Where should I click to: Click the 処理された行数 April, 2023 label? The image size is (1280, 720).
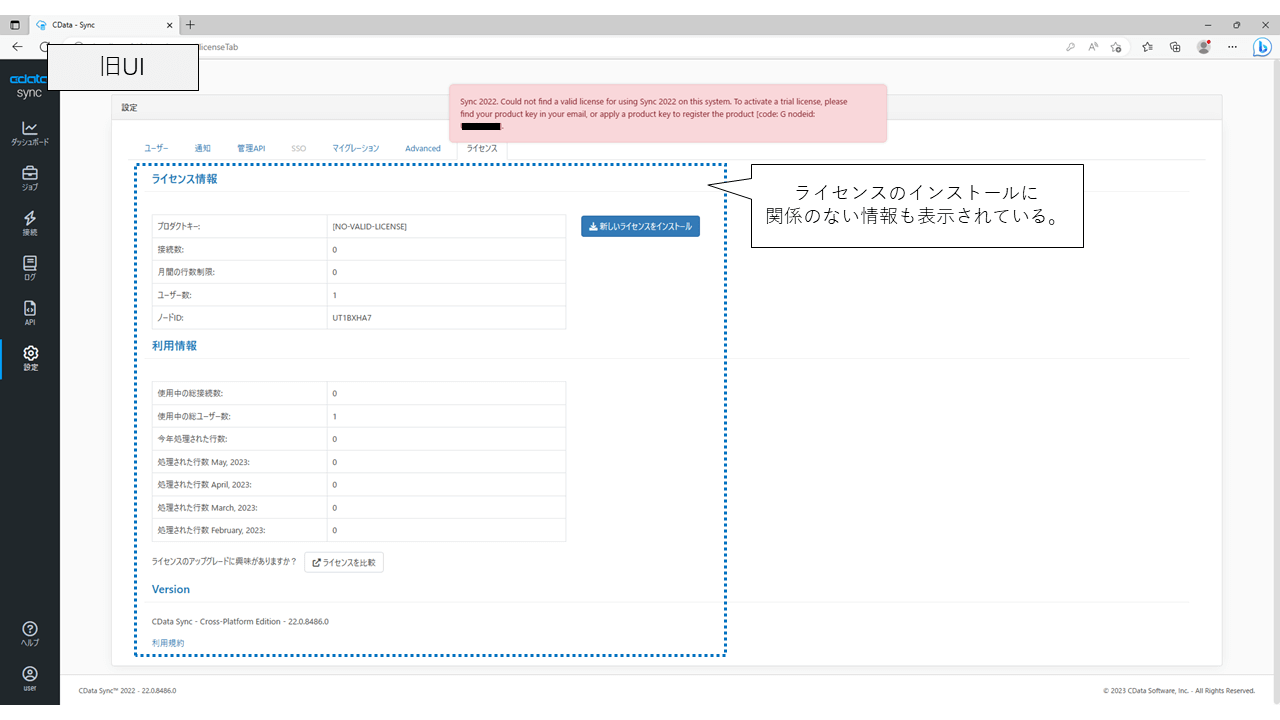tap(204, 485)
